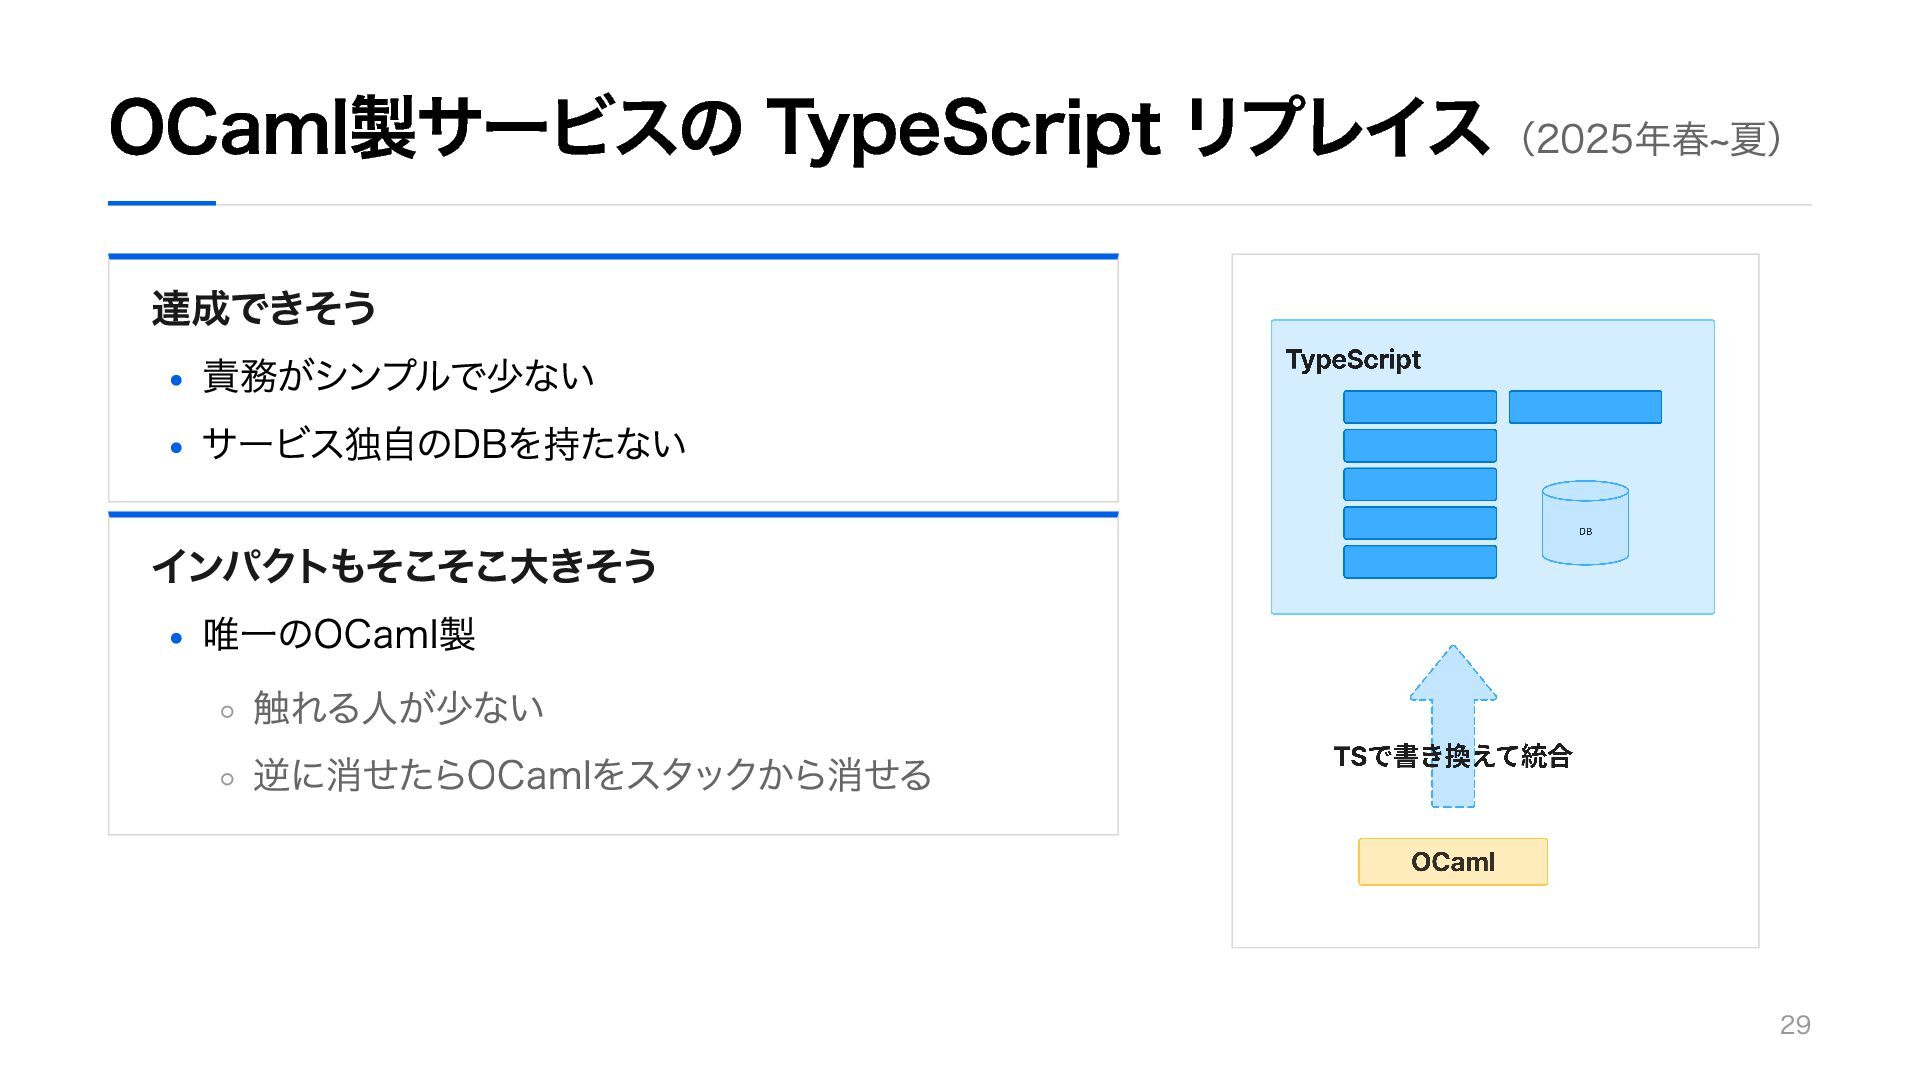Image resolution: width=1920 pixels, height=1080 pixels.
Task: Click the second blue block in the stack
Action: coord(1420,445)
